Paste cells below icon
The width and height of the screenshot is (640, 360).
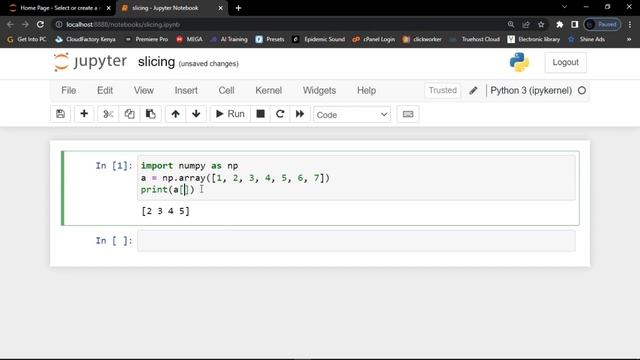pyautogui.click(x=151, y=114)
